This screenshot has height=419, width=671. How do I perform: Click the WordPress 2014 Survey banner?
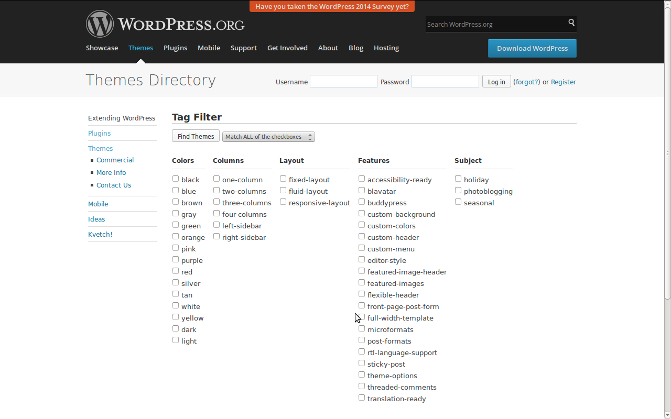point(332,6)
